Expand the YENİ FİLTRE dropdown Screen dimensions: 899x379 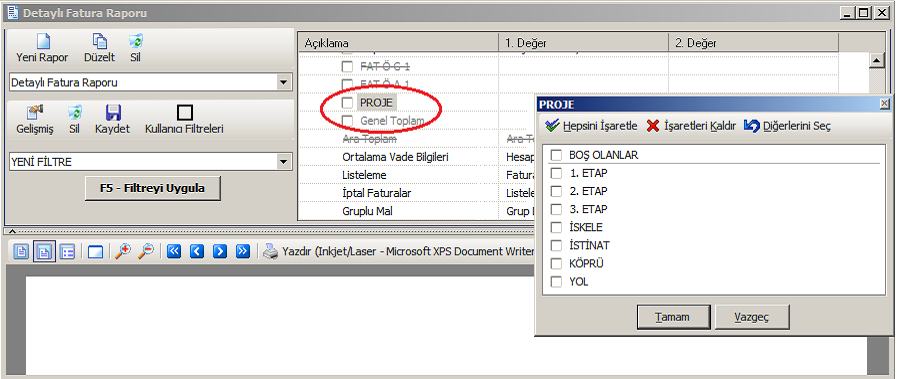[x=283, y=162]
